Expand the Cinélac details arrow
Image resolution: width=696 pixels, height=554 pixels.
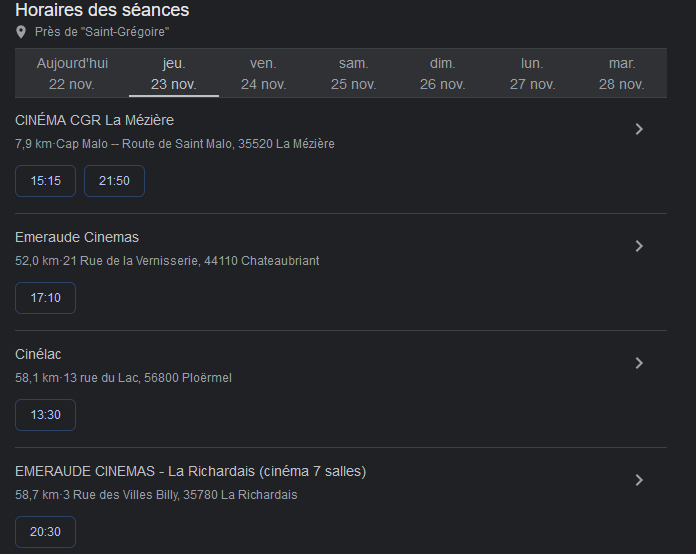click(x=639, y=363)
